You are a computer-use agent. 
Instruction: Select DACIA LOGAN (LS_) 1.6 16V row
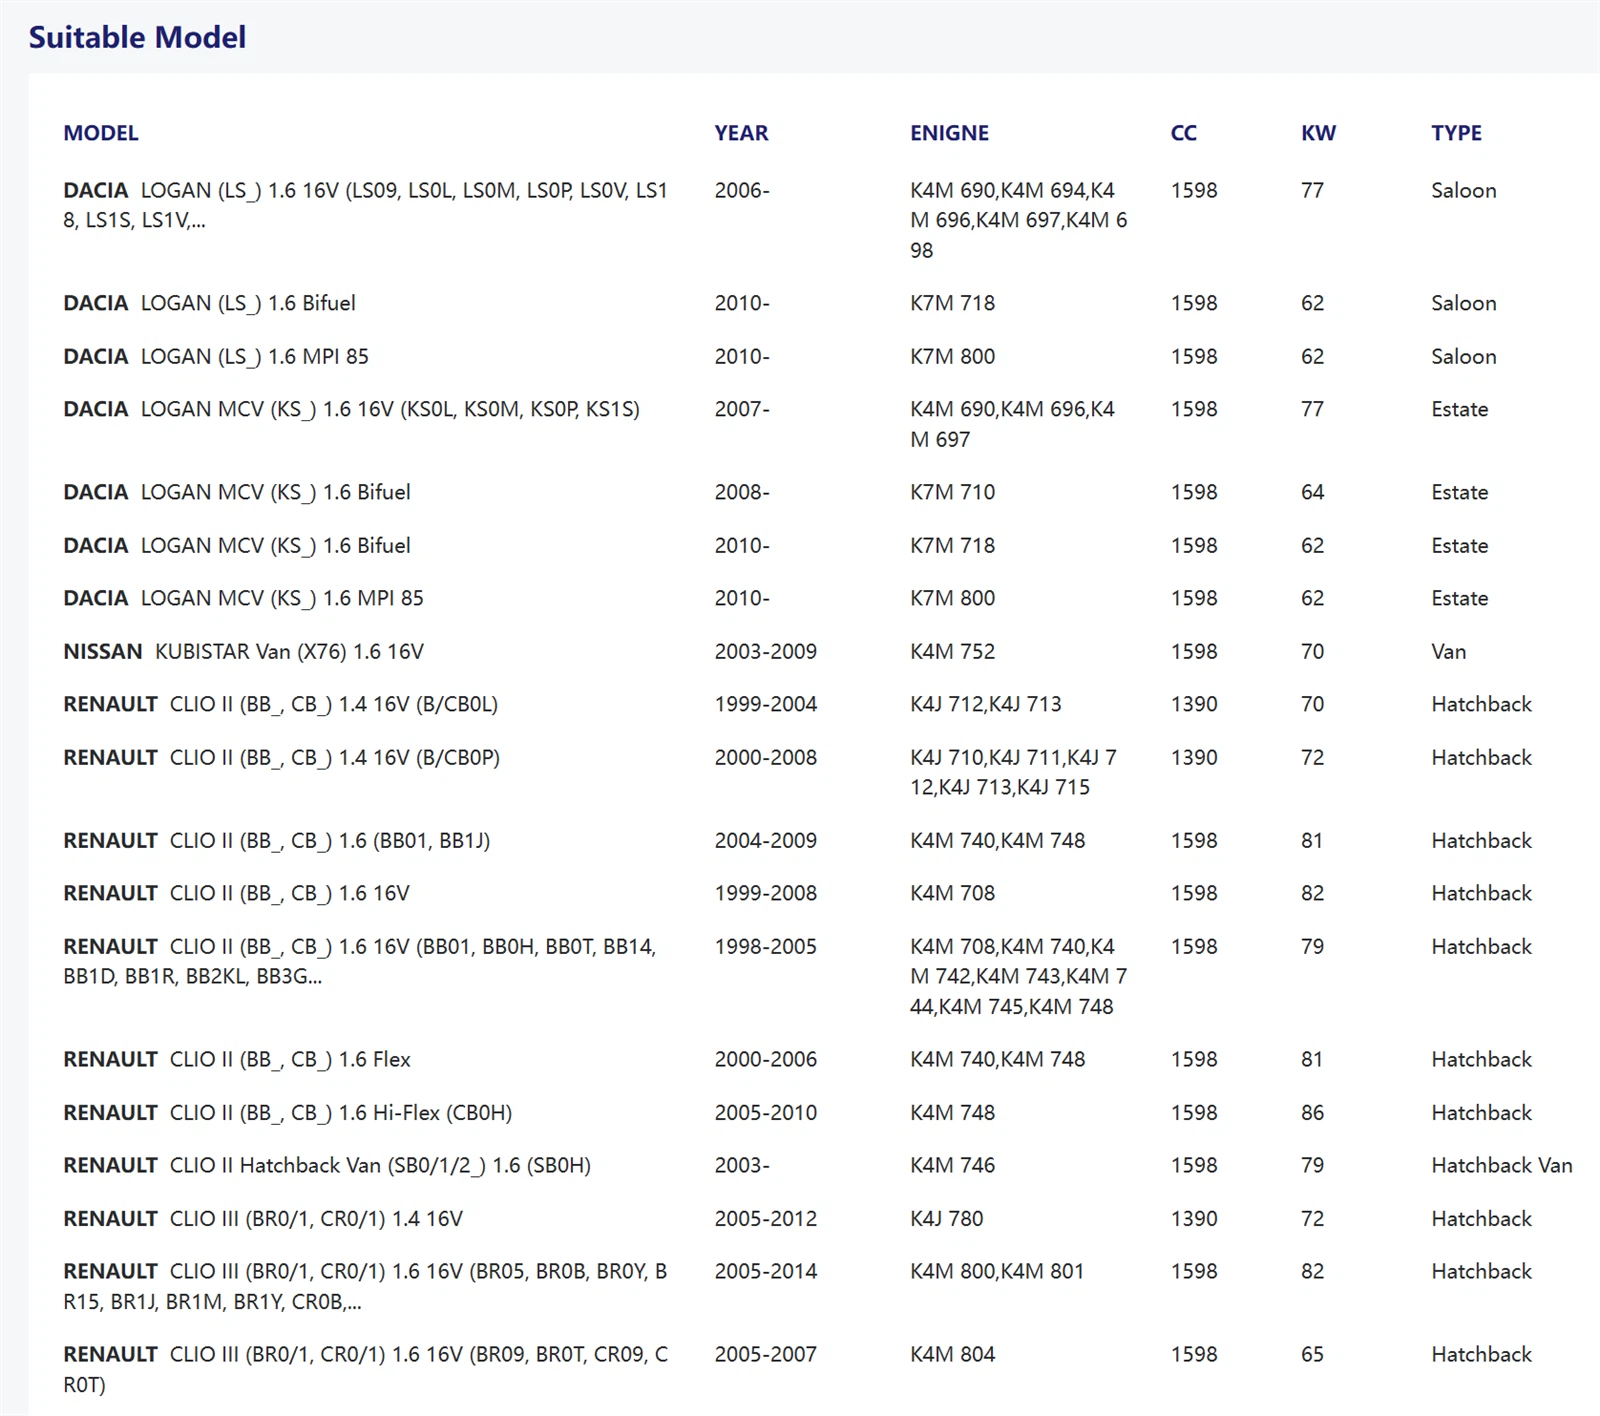(x=817, y=220)
